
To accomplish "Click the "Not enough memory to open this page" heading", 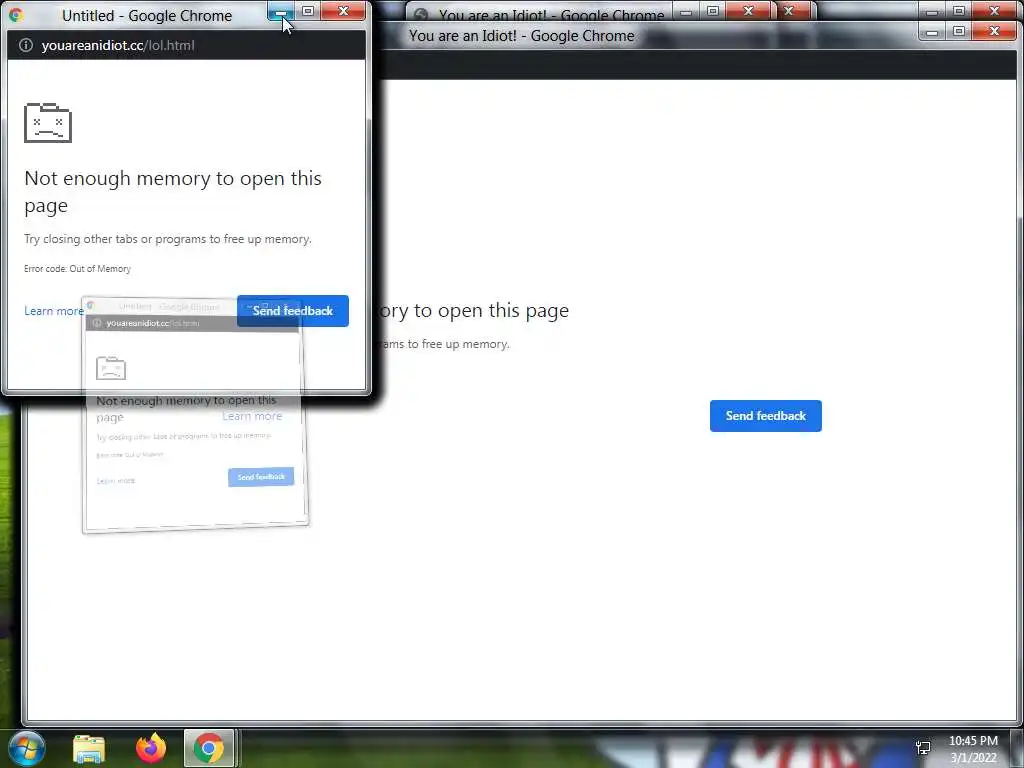I will (173, 191).
